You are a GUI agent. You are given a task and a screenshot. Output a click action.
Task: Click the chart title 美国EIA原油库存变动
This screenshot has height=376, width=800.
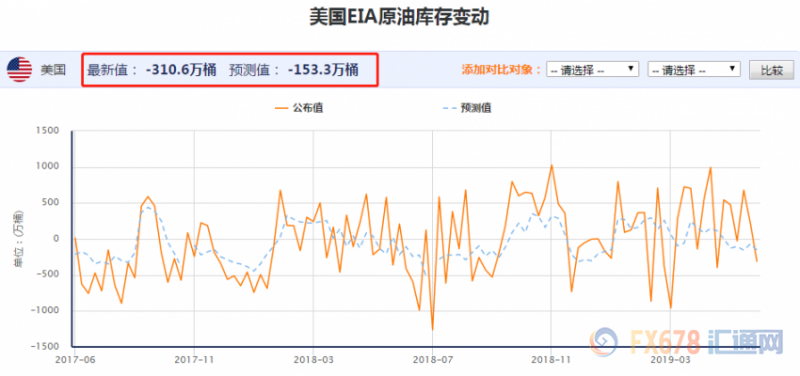pos(399,17)
